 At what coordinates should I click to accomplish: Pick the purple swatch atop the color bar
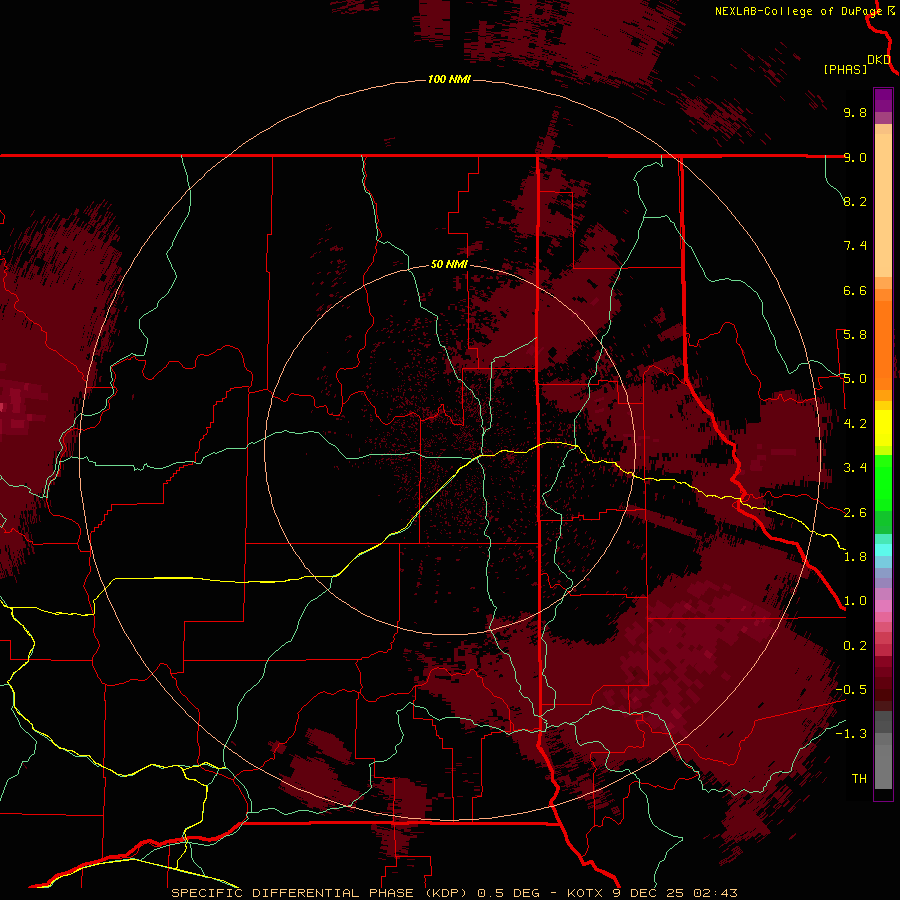point(883,100)
